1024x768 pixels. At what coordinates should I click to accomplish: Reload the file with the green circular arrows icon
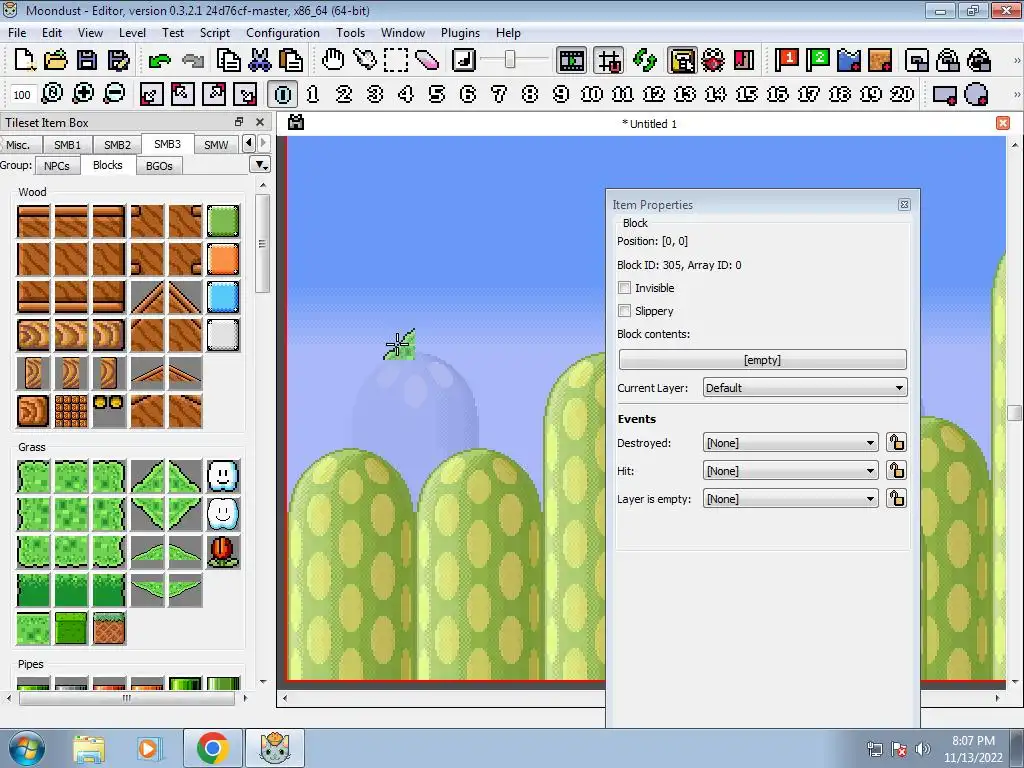645,60
